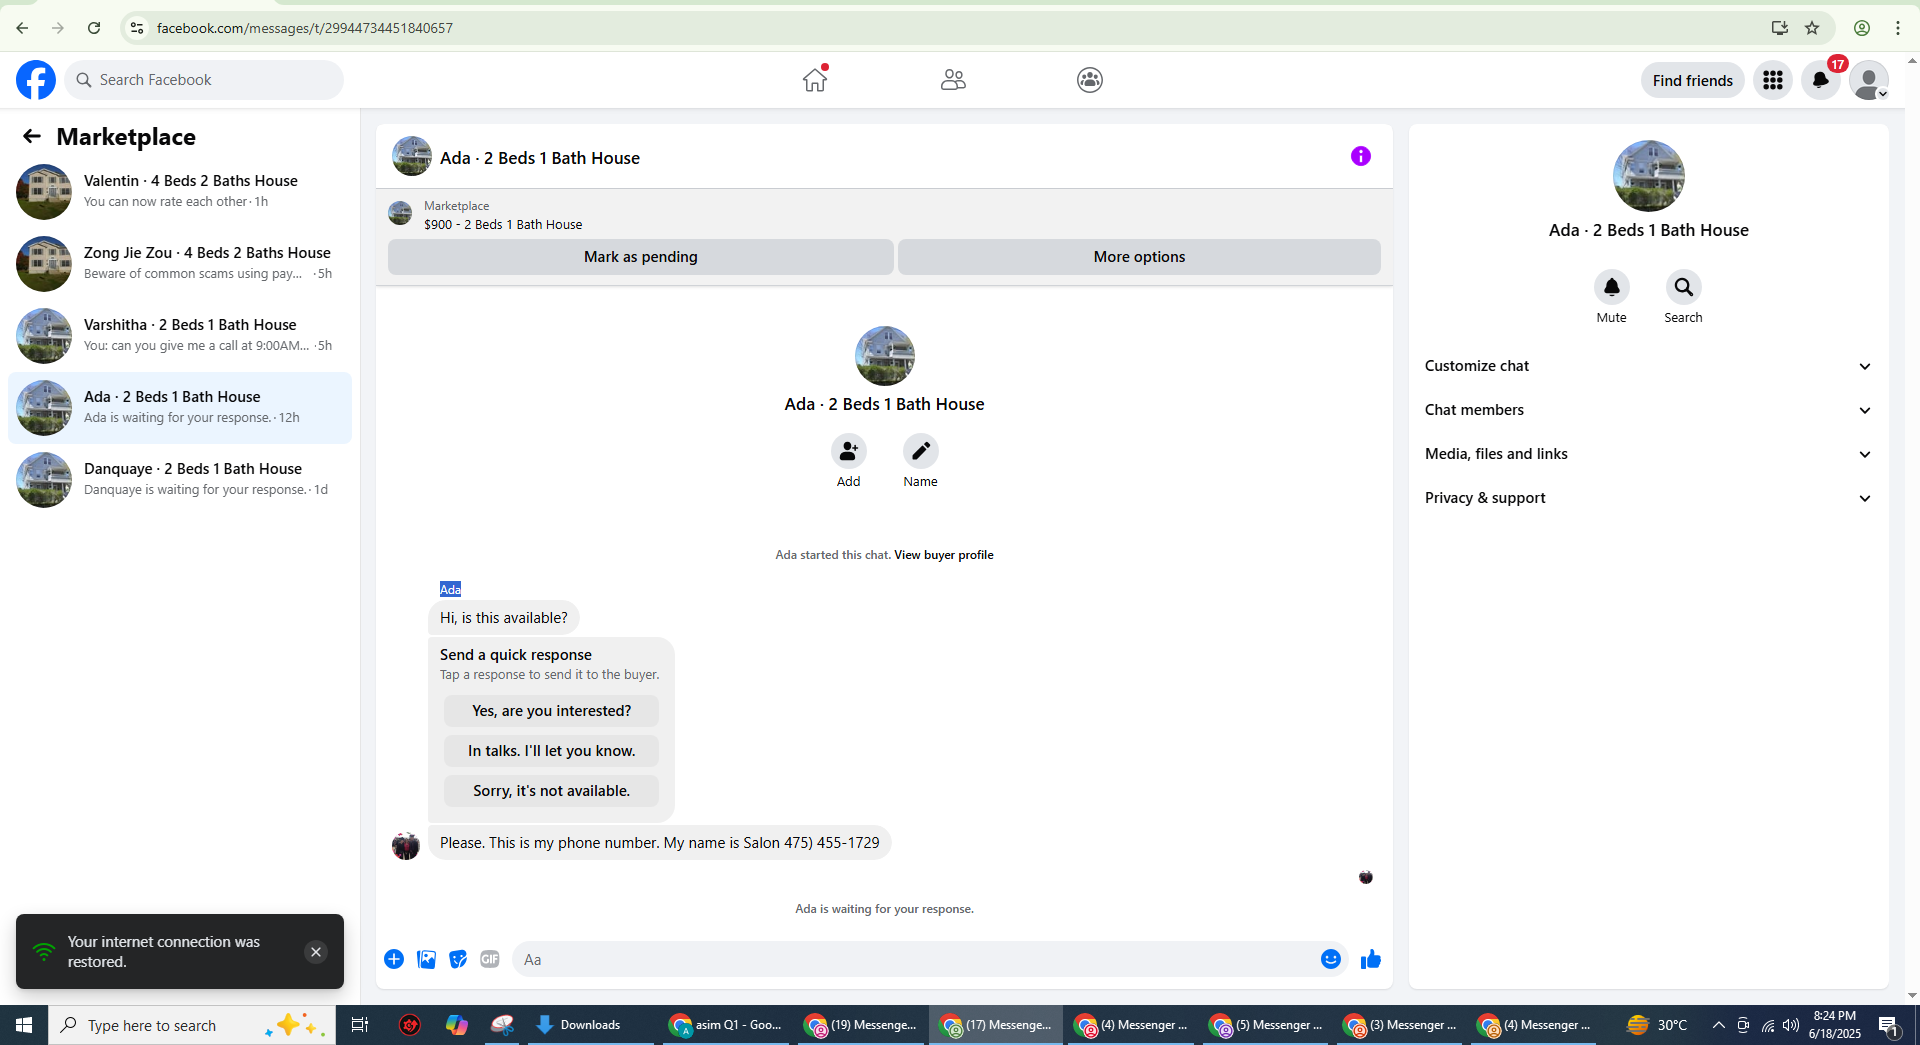1920x1045 pixels.
Task: Click the Marketplace $900 listing thumbnail
Action: [400, 214]
